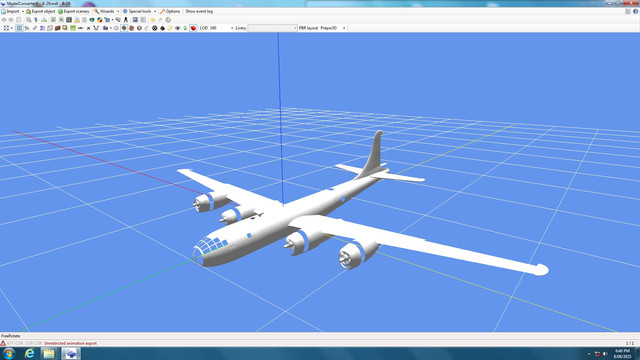Click the yellow undo arrow icon
This screenshot has width=640, height=360.
point(153,20)
